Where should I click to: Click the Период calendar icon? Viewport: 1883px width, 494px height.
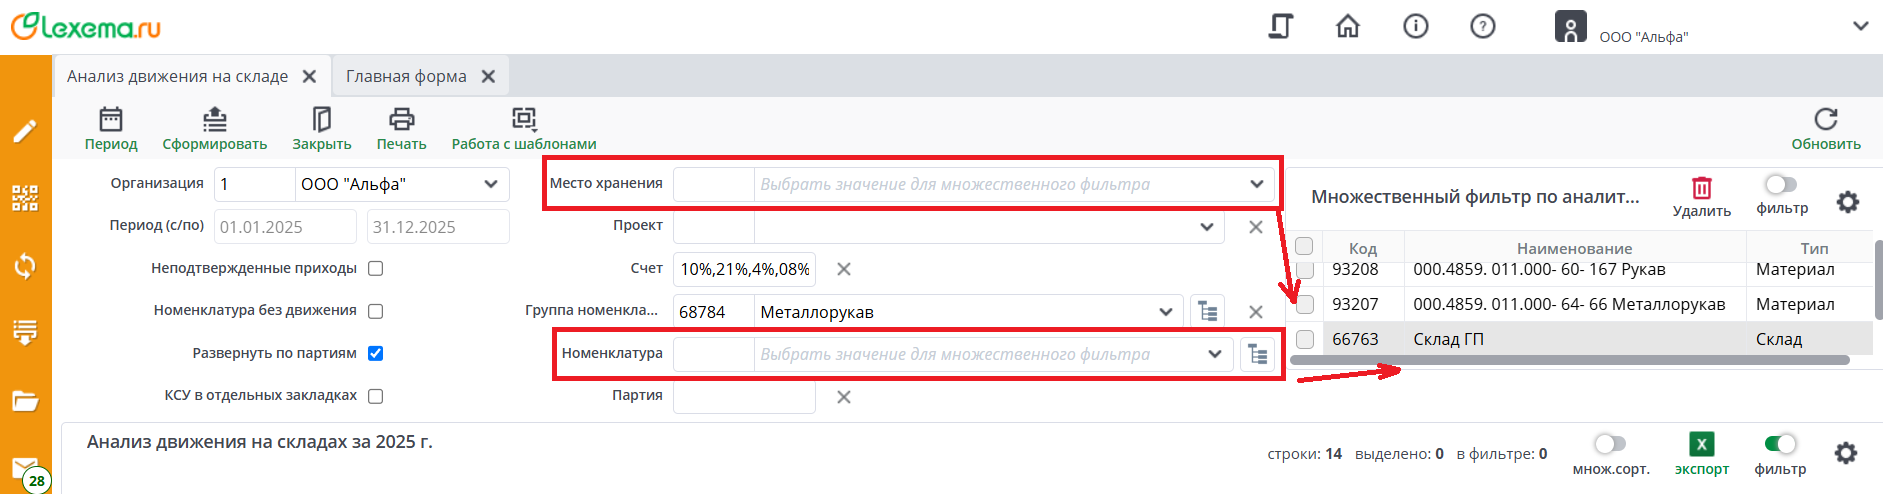tap(110, 120)
